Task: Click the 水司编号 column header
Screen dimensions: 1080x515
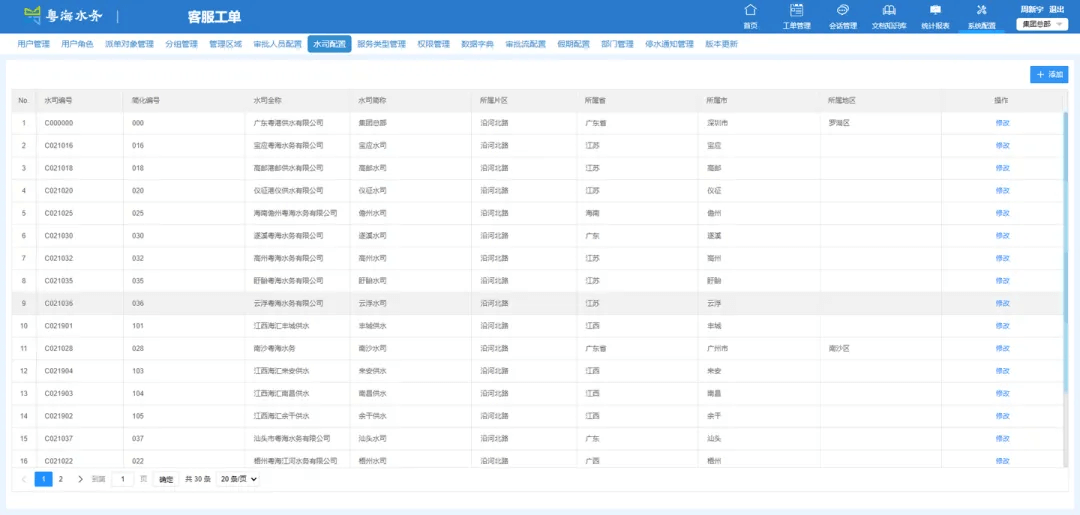Action: (59, 101)
